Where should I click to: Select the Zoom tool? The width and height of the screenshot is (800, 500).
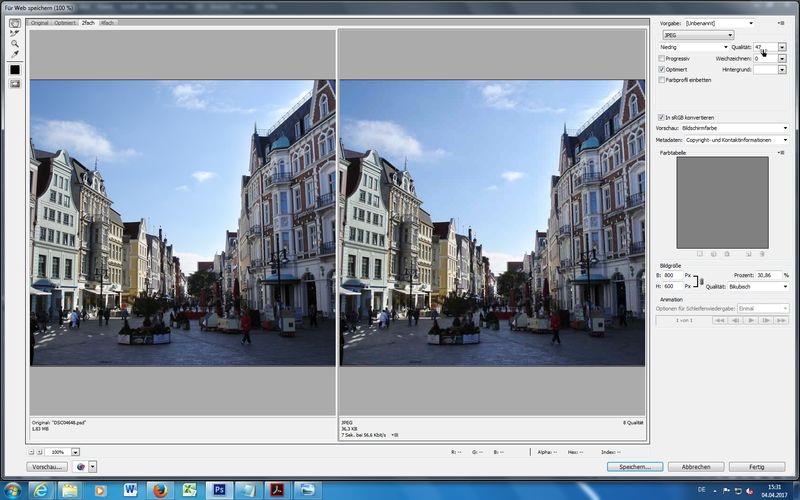tap(15, 44)
